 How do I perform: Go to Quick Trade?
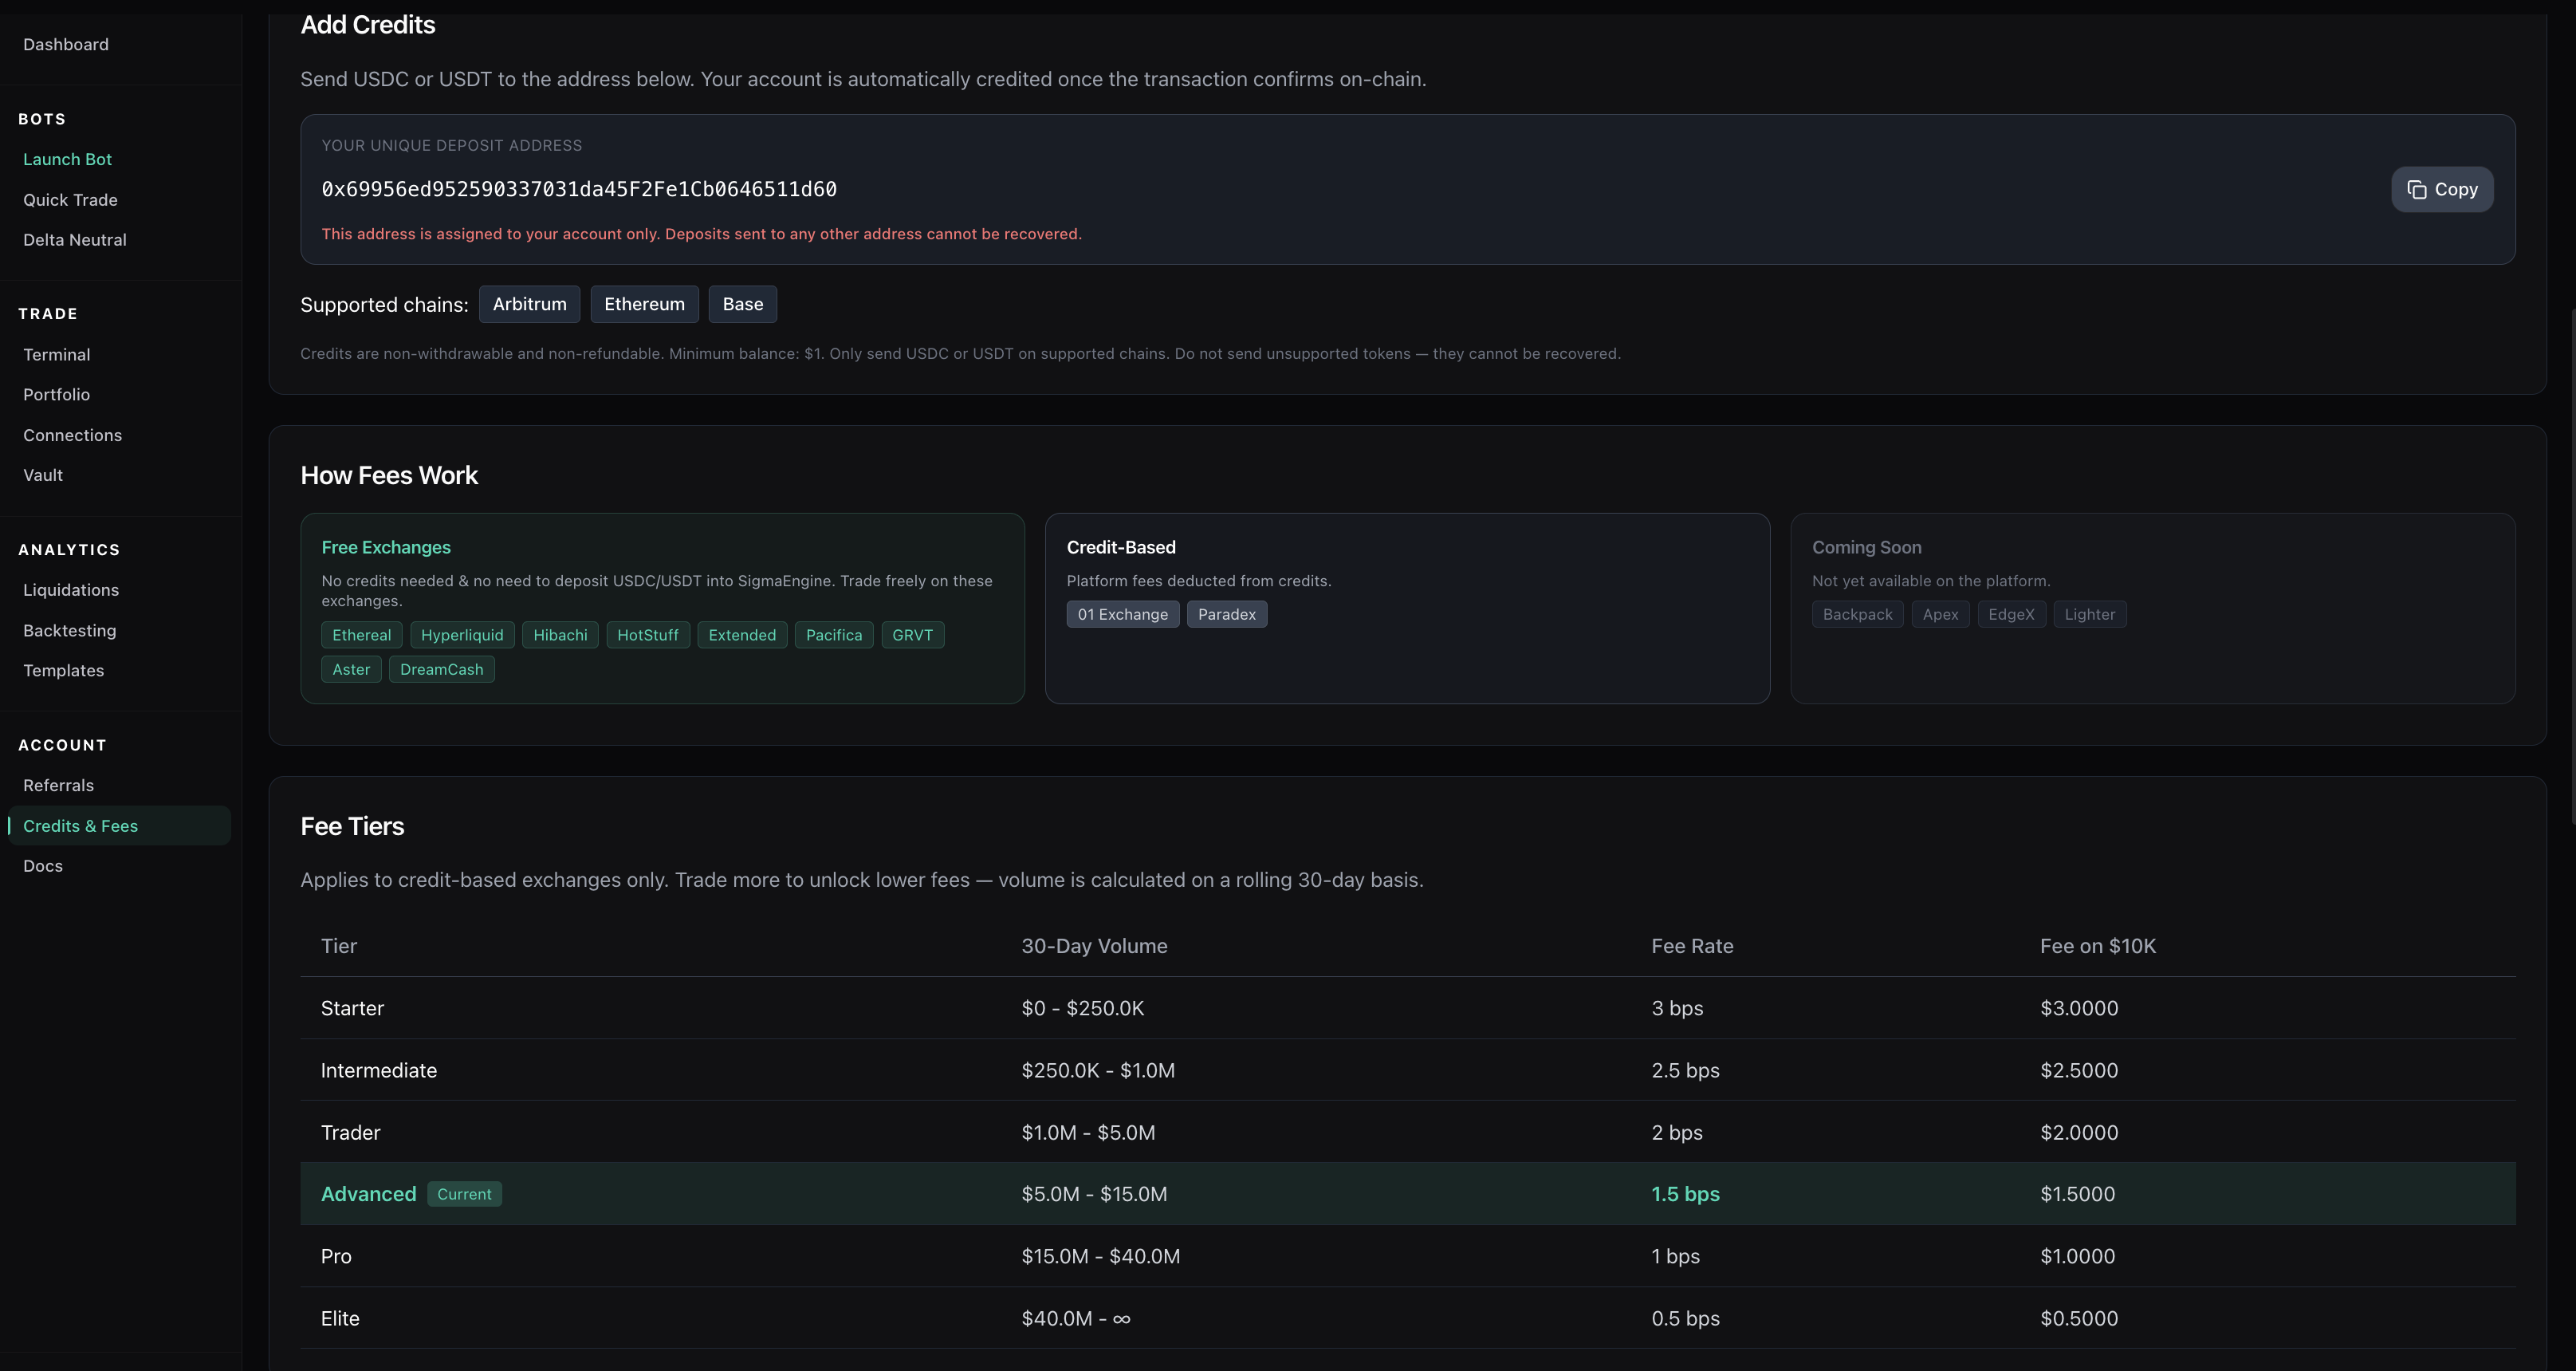pyautogui.click(x=70, y=200)
